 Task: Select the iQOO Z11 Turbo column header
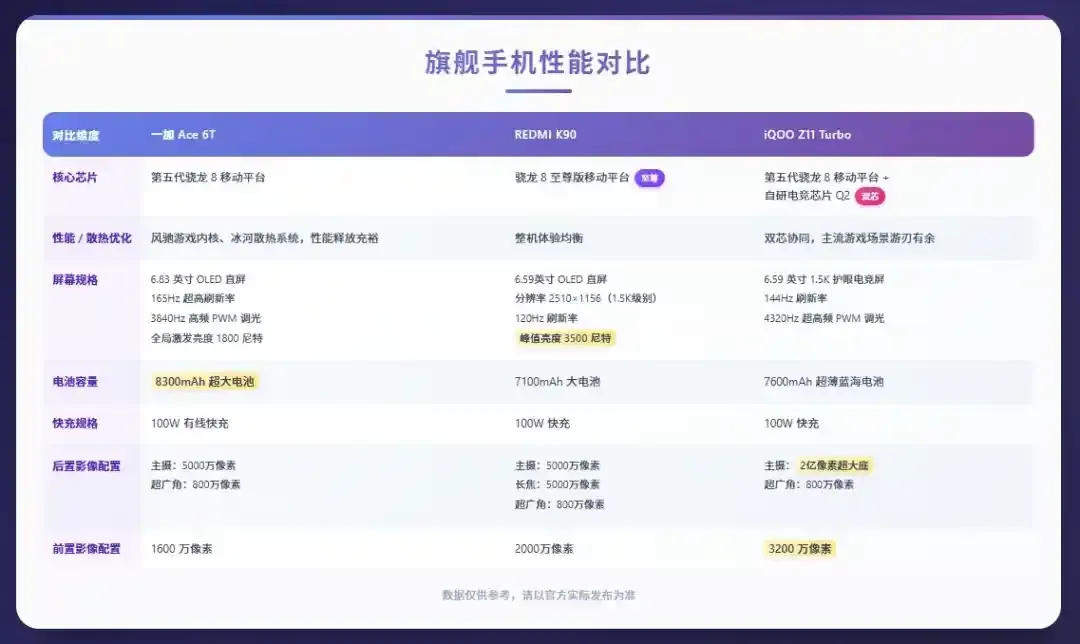(x=807, y=135)
